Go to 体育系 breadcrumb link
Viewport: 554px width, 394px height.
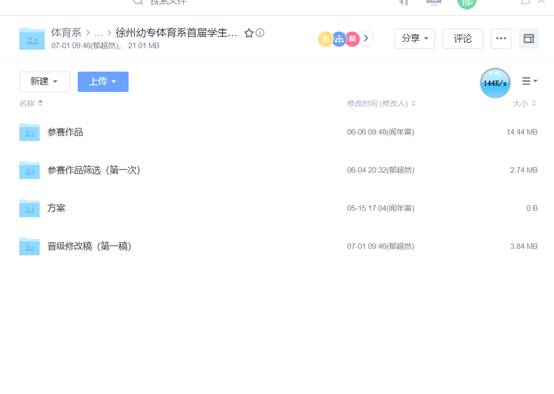tap(66, 33)
